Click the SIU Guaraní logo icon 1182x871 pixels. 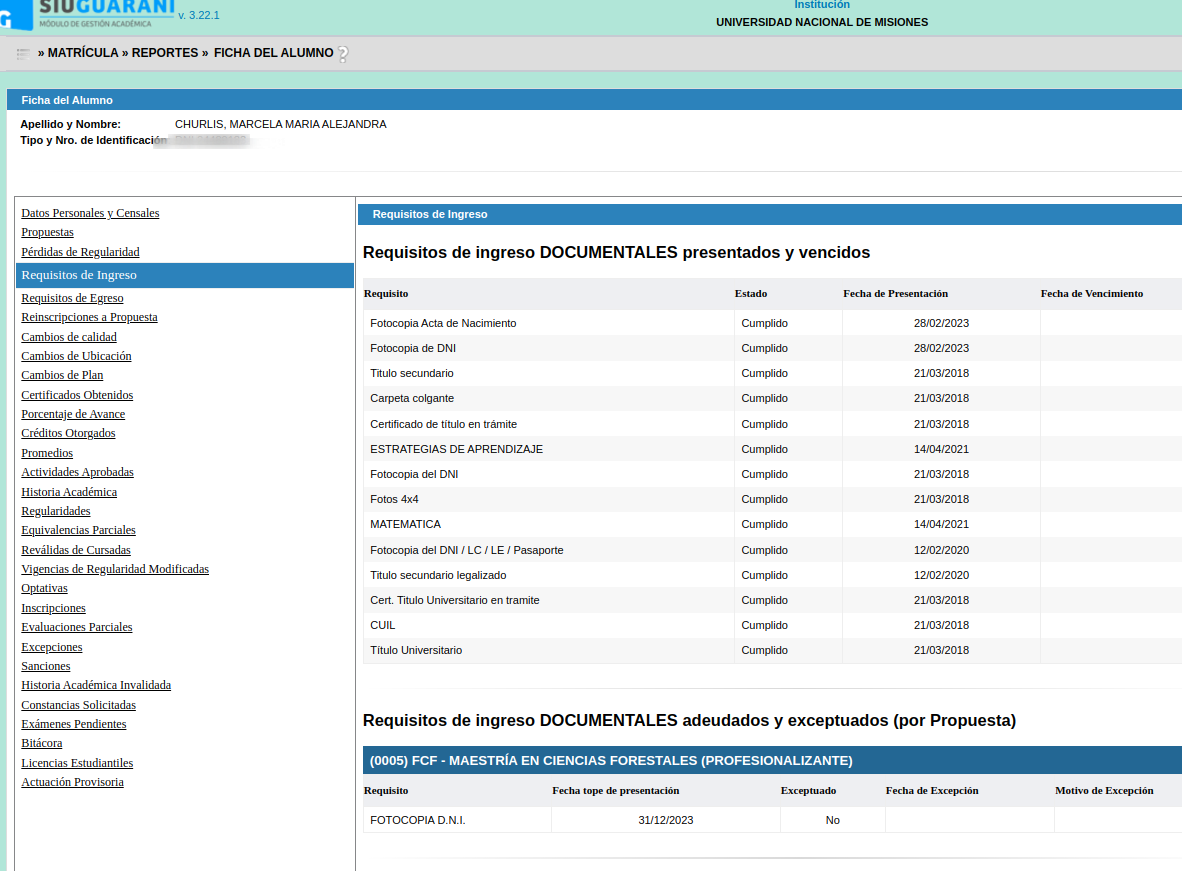click(x=16, y=14)
